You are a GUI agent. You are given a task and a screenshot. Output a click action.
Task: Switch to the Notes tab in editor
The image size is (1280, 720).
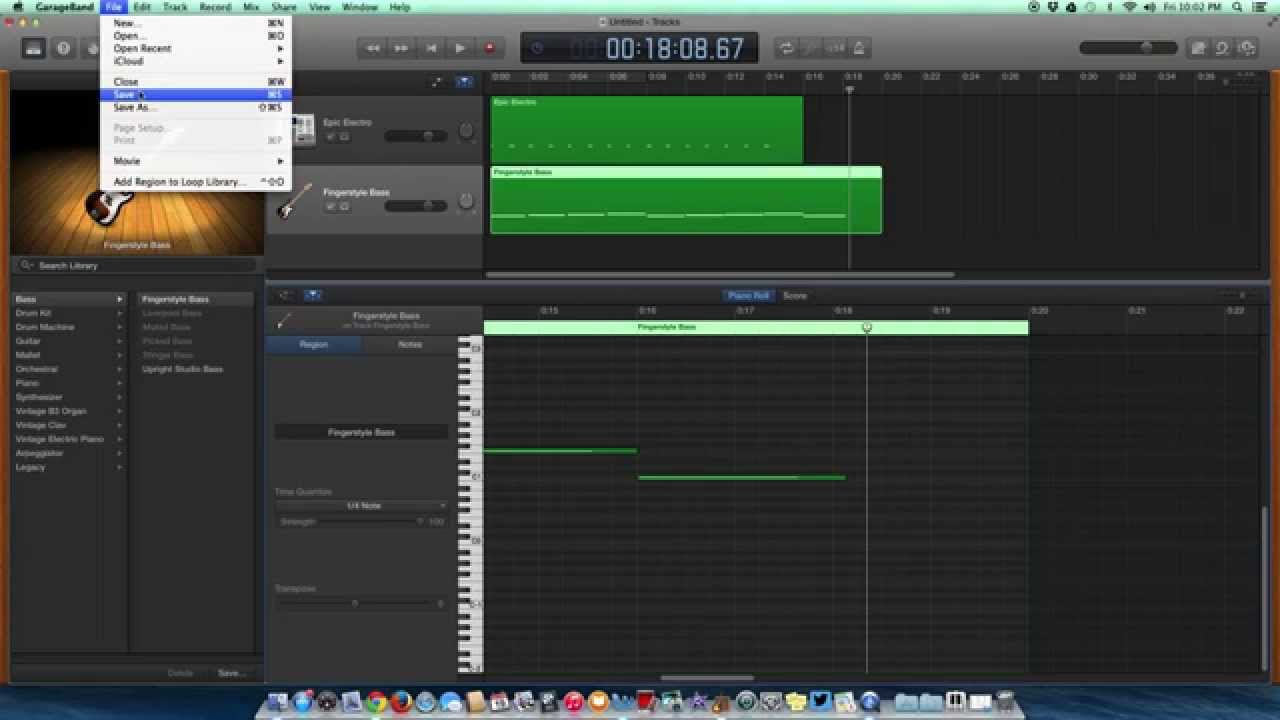click(x=410, y=344)
